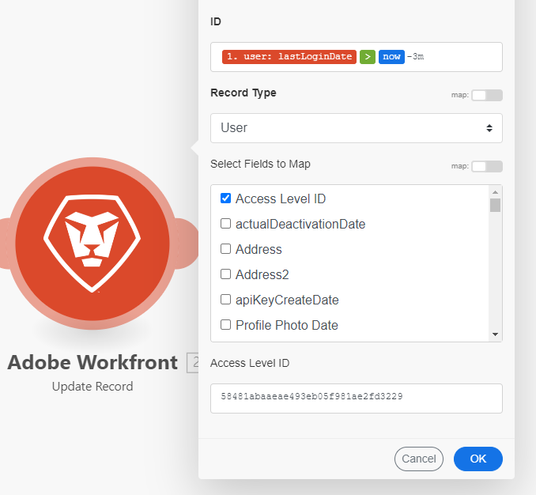
Task: Click the red lastLoginDate token
Action: pos(289,57)
